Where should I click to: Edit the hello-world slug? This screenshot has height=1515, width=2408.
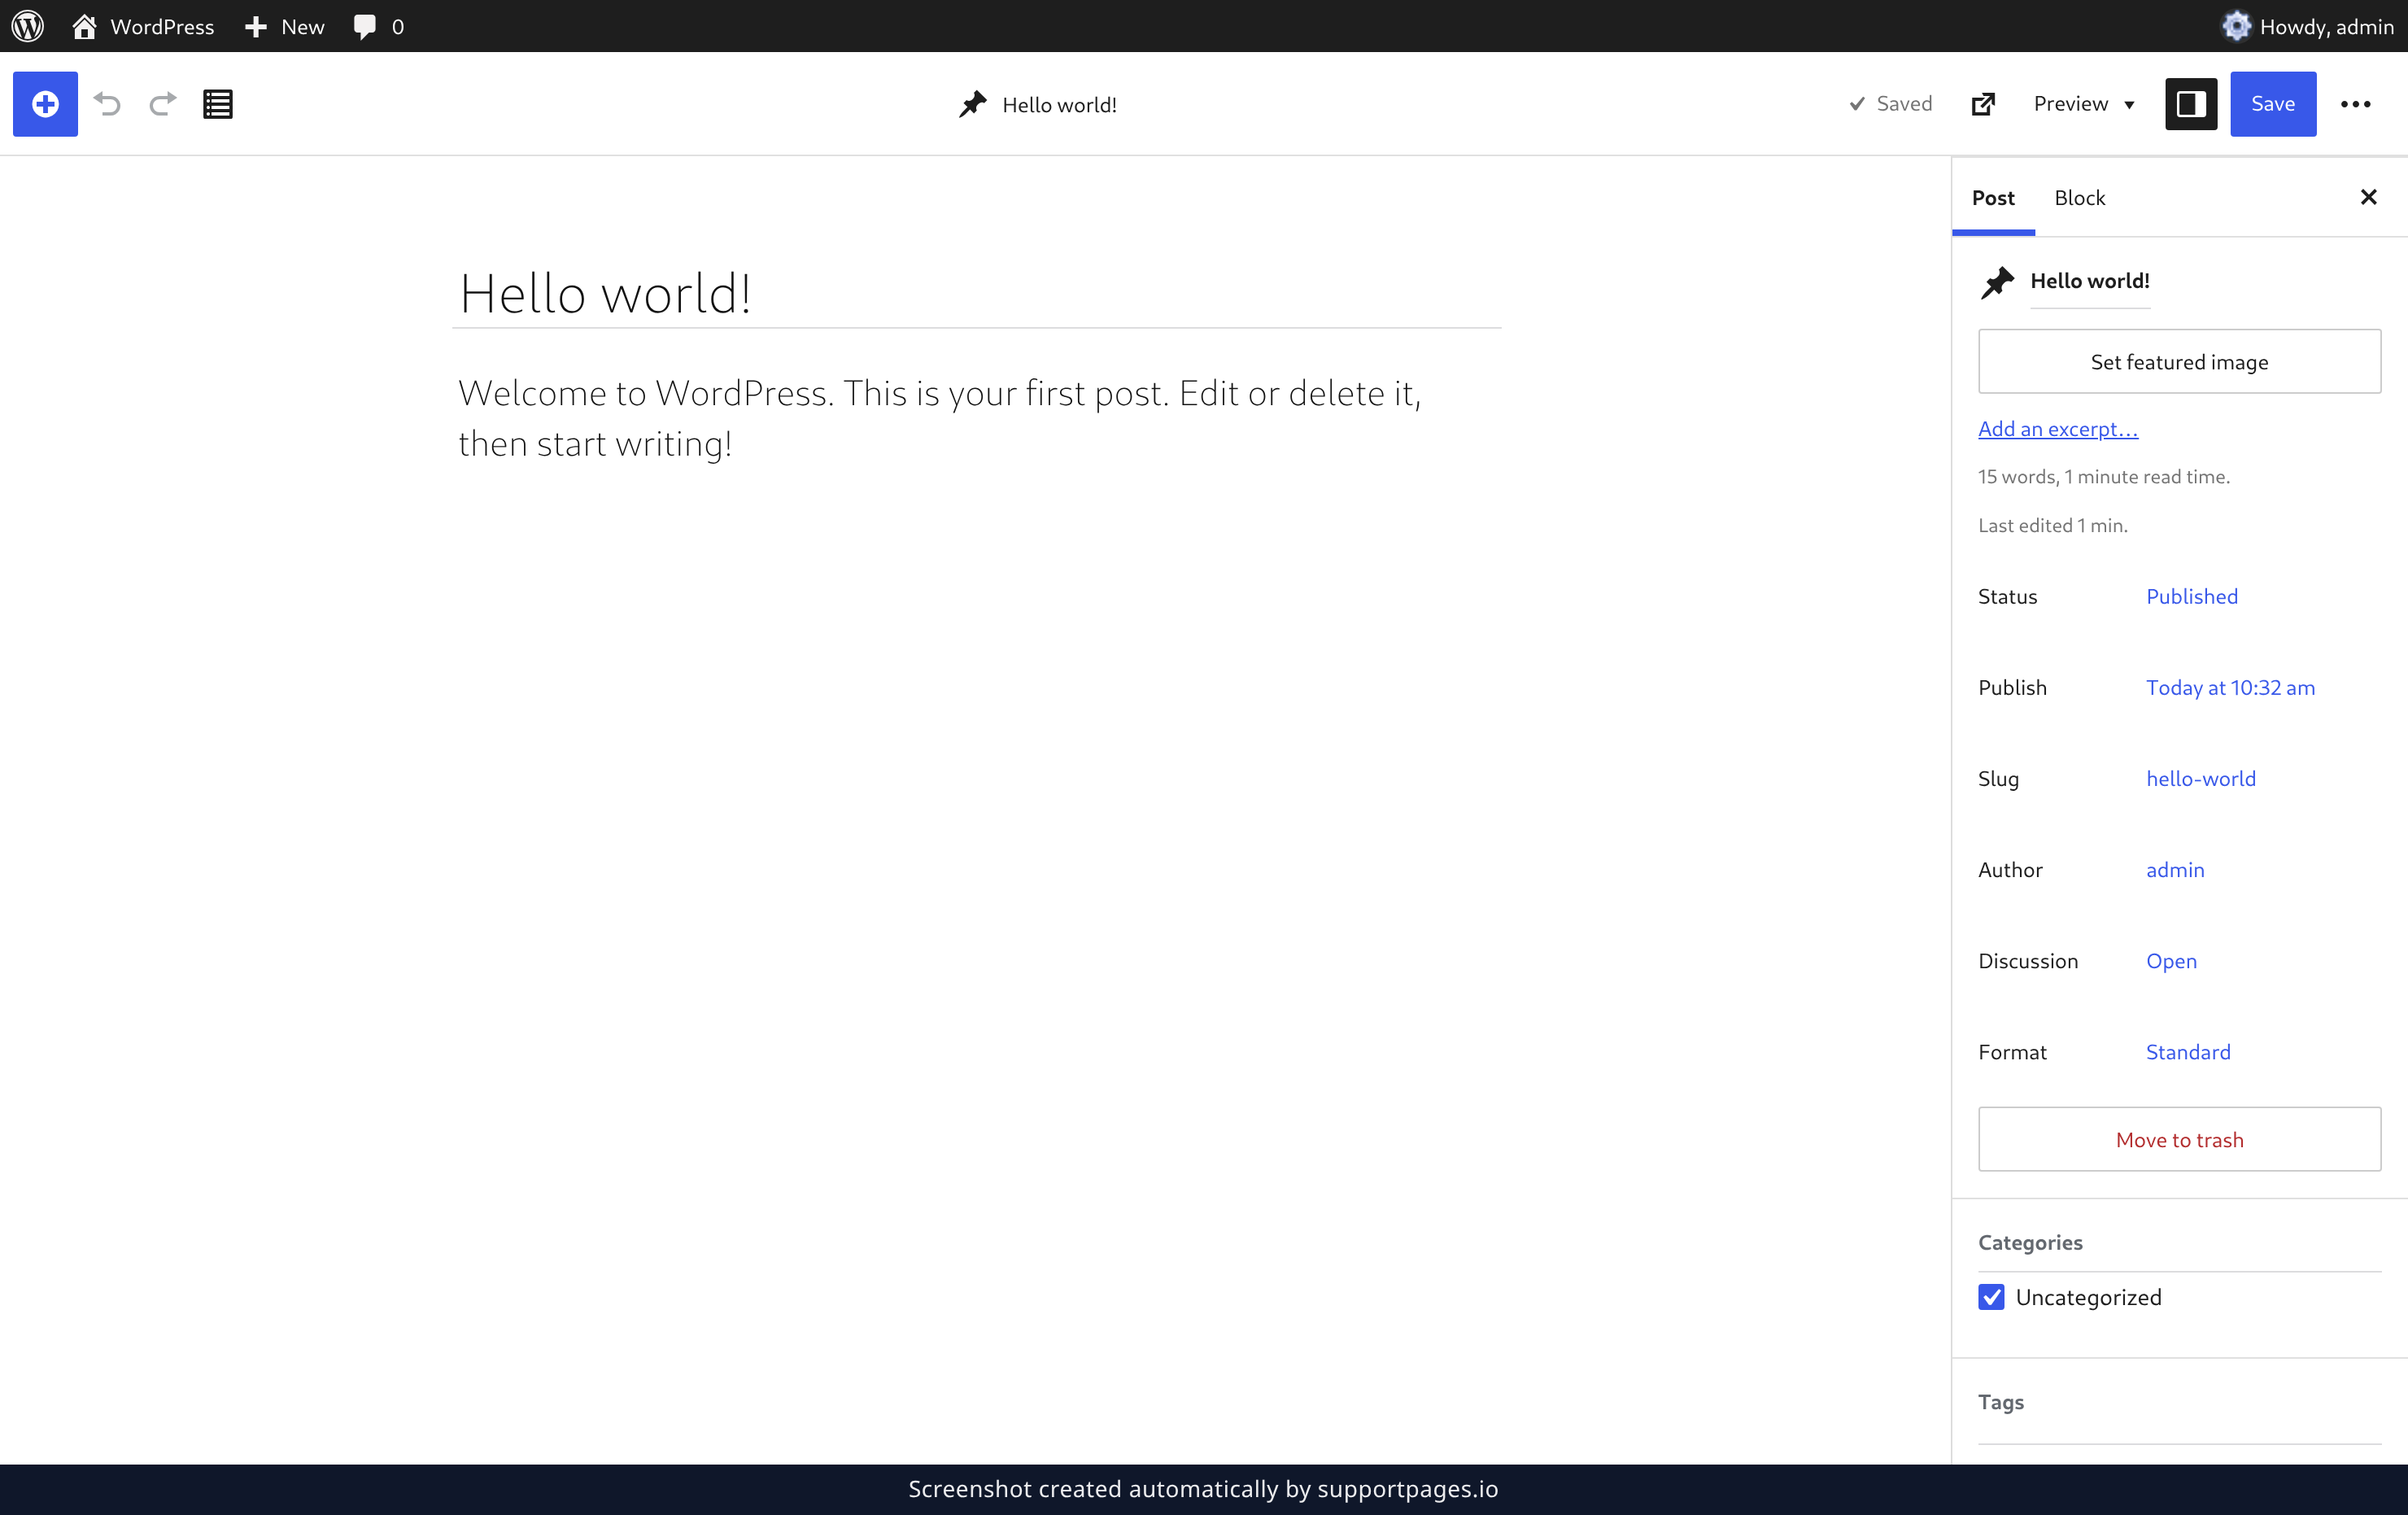2201,779
